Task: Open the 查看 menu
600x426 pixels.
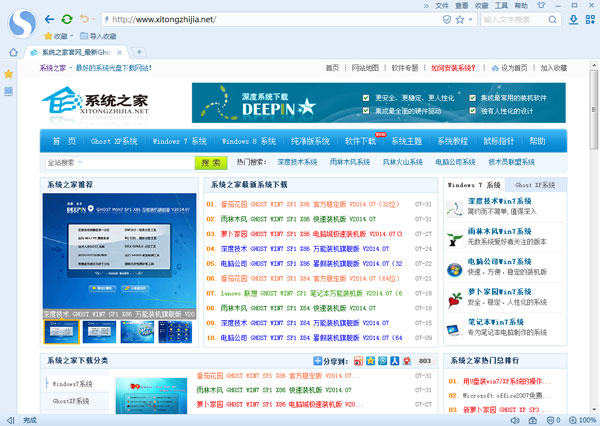Action: coord(461,5)
